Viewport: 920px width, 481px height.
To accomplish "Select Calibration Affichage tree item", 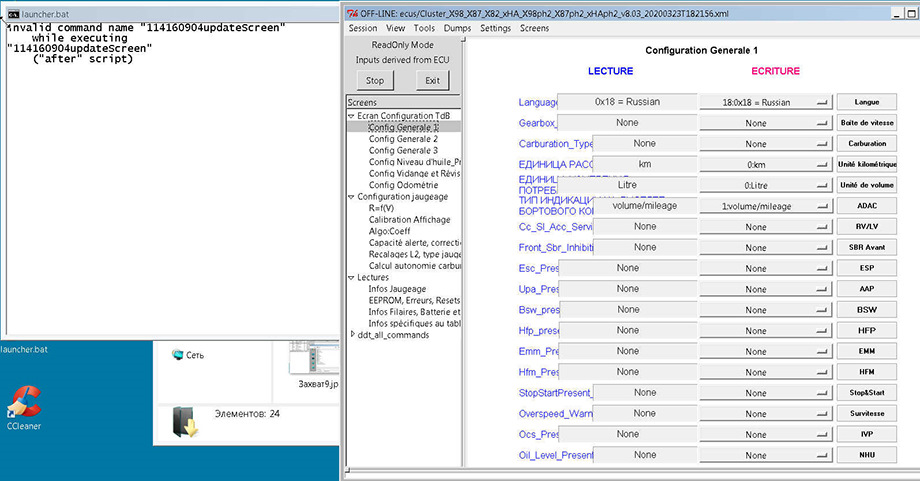I will [410, 220].
